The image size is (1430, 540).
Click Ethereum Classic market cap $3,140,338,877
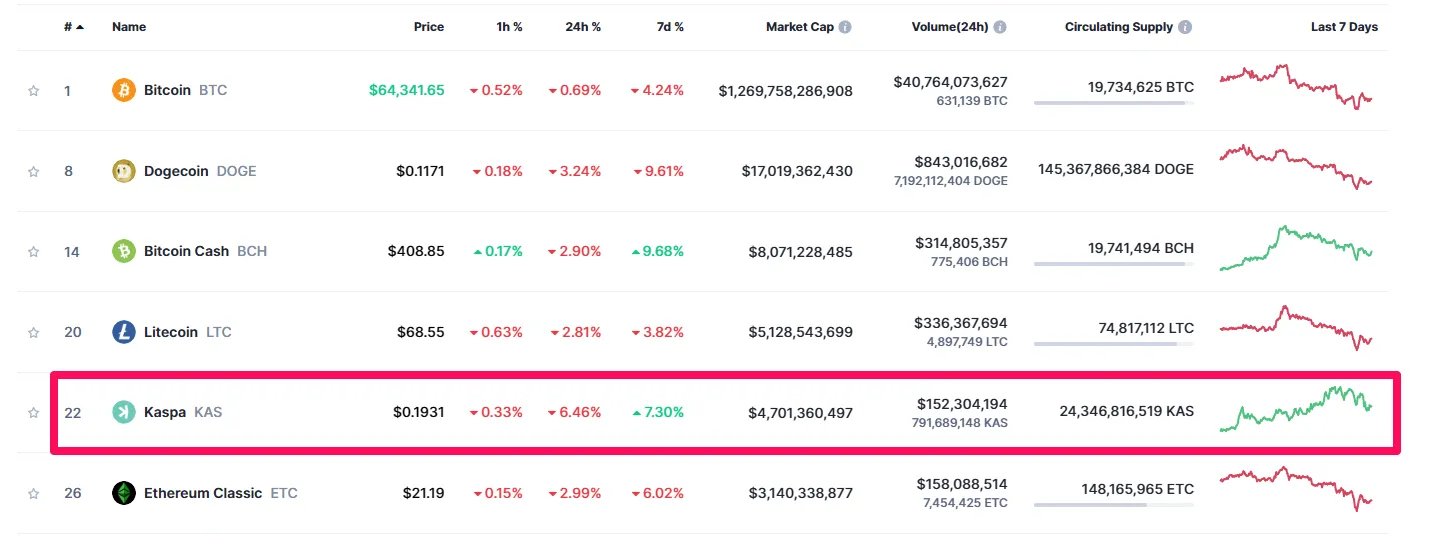pos(801,493)
